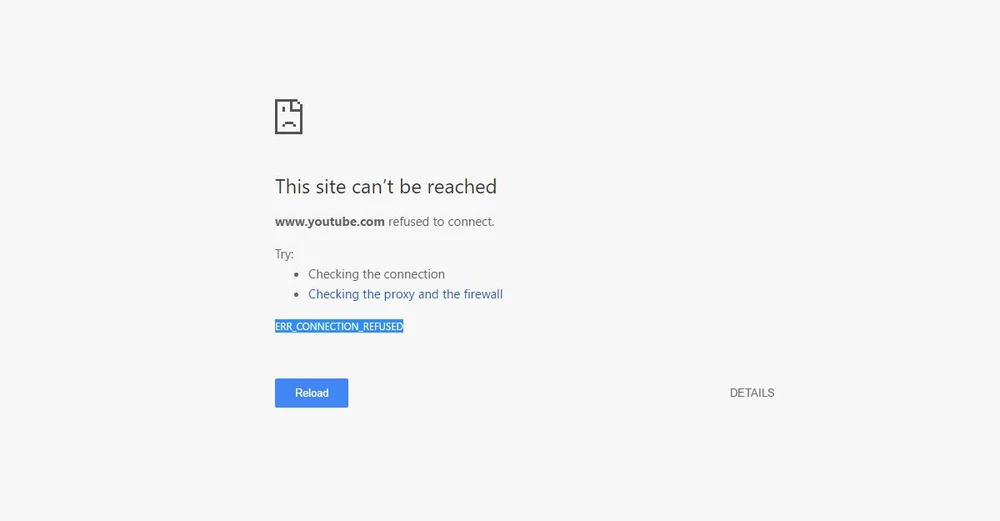Click 'REFUSED' in the highlighted error code
Viewport: 1000px width, 521px height.
[383, 327]
